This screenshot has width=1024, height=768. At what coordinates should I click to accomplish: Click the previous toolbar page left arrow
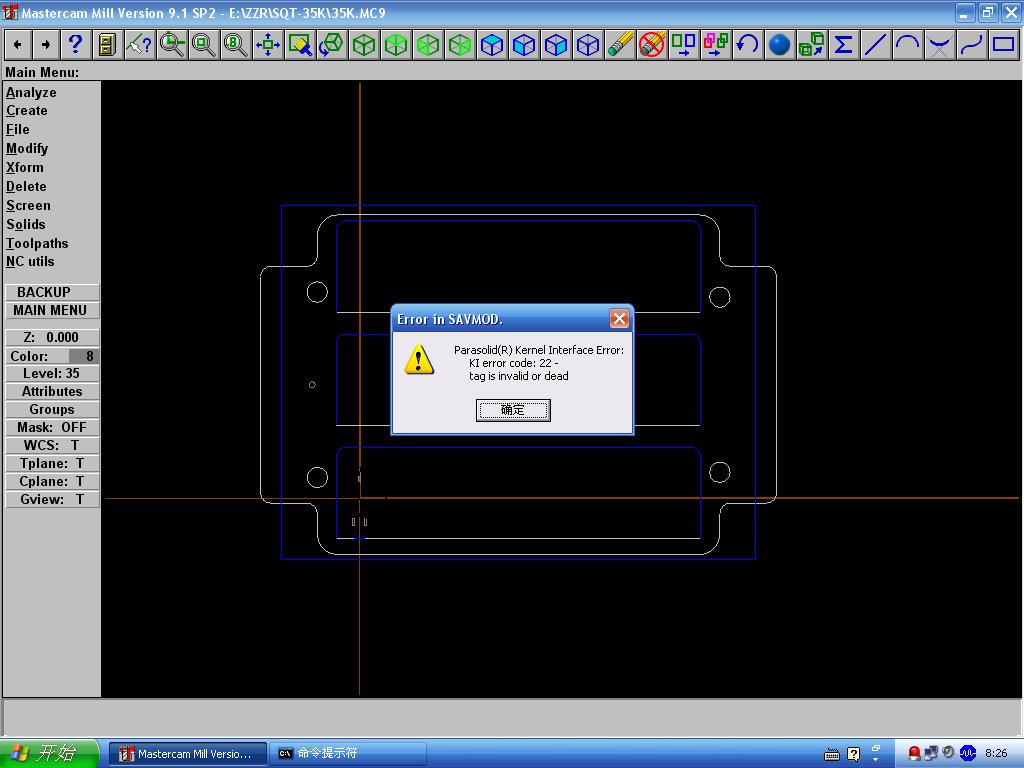point(18,45)
